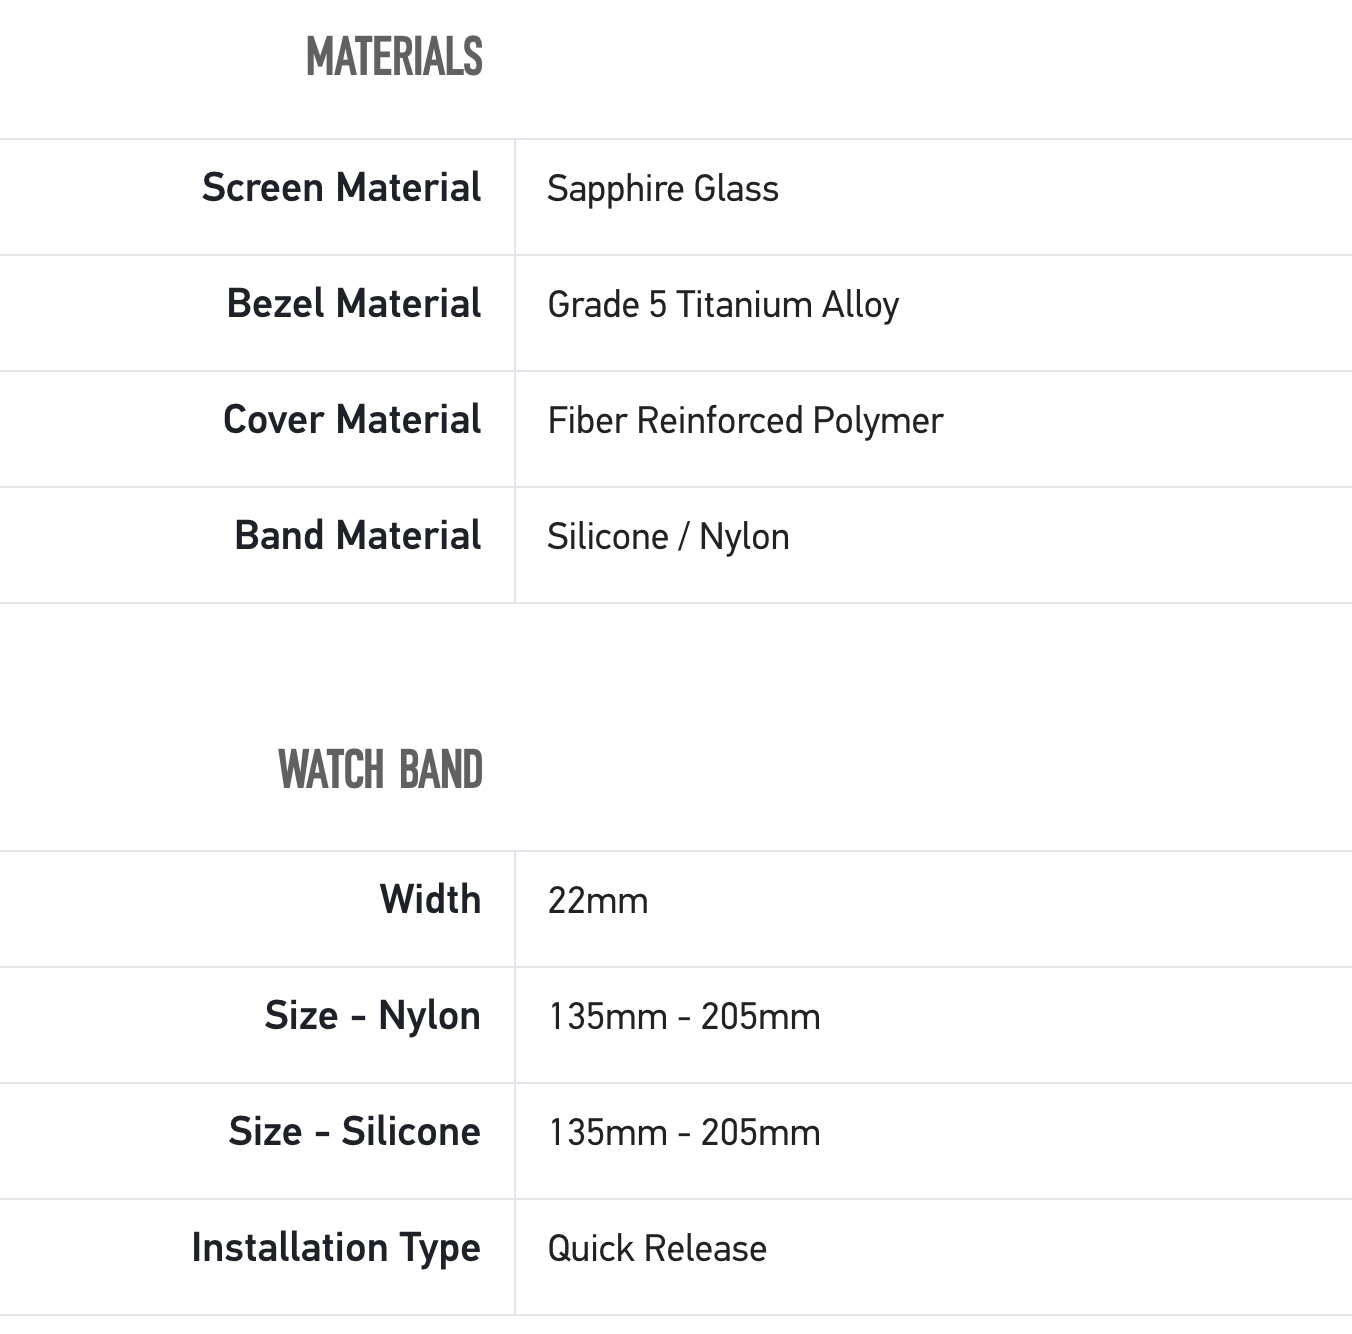Click the Band Material label

pos(357,536)
